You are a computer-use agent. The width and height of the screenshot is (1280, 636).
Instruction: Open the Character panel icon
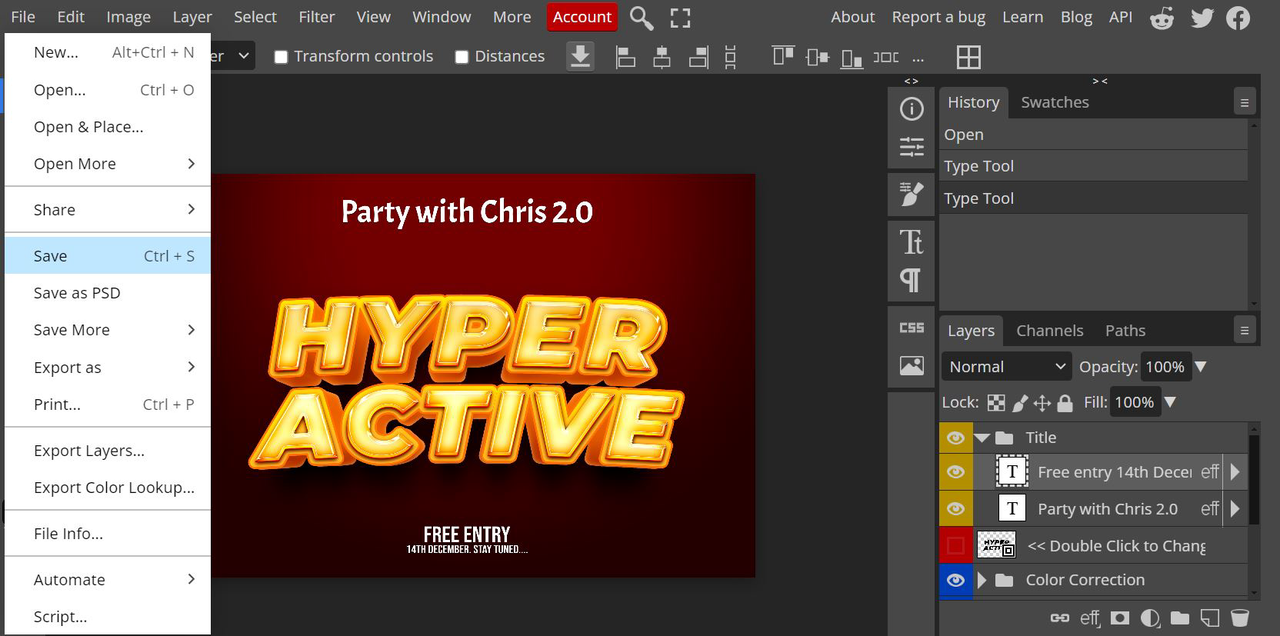coord(911,241)
